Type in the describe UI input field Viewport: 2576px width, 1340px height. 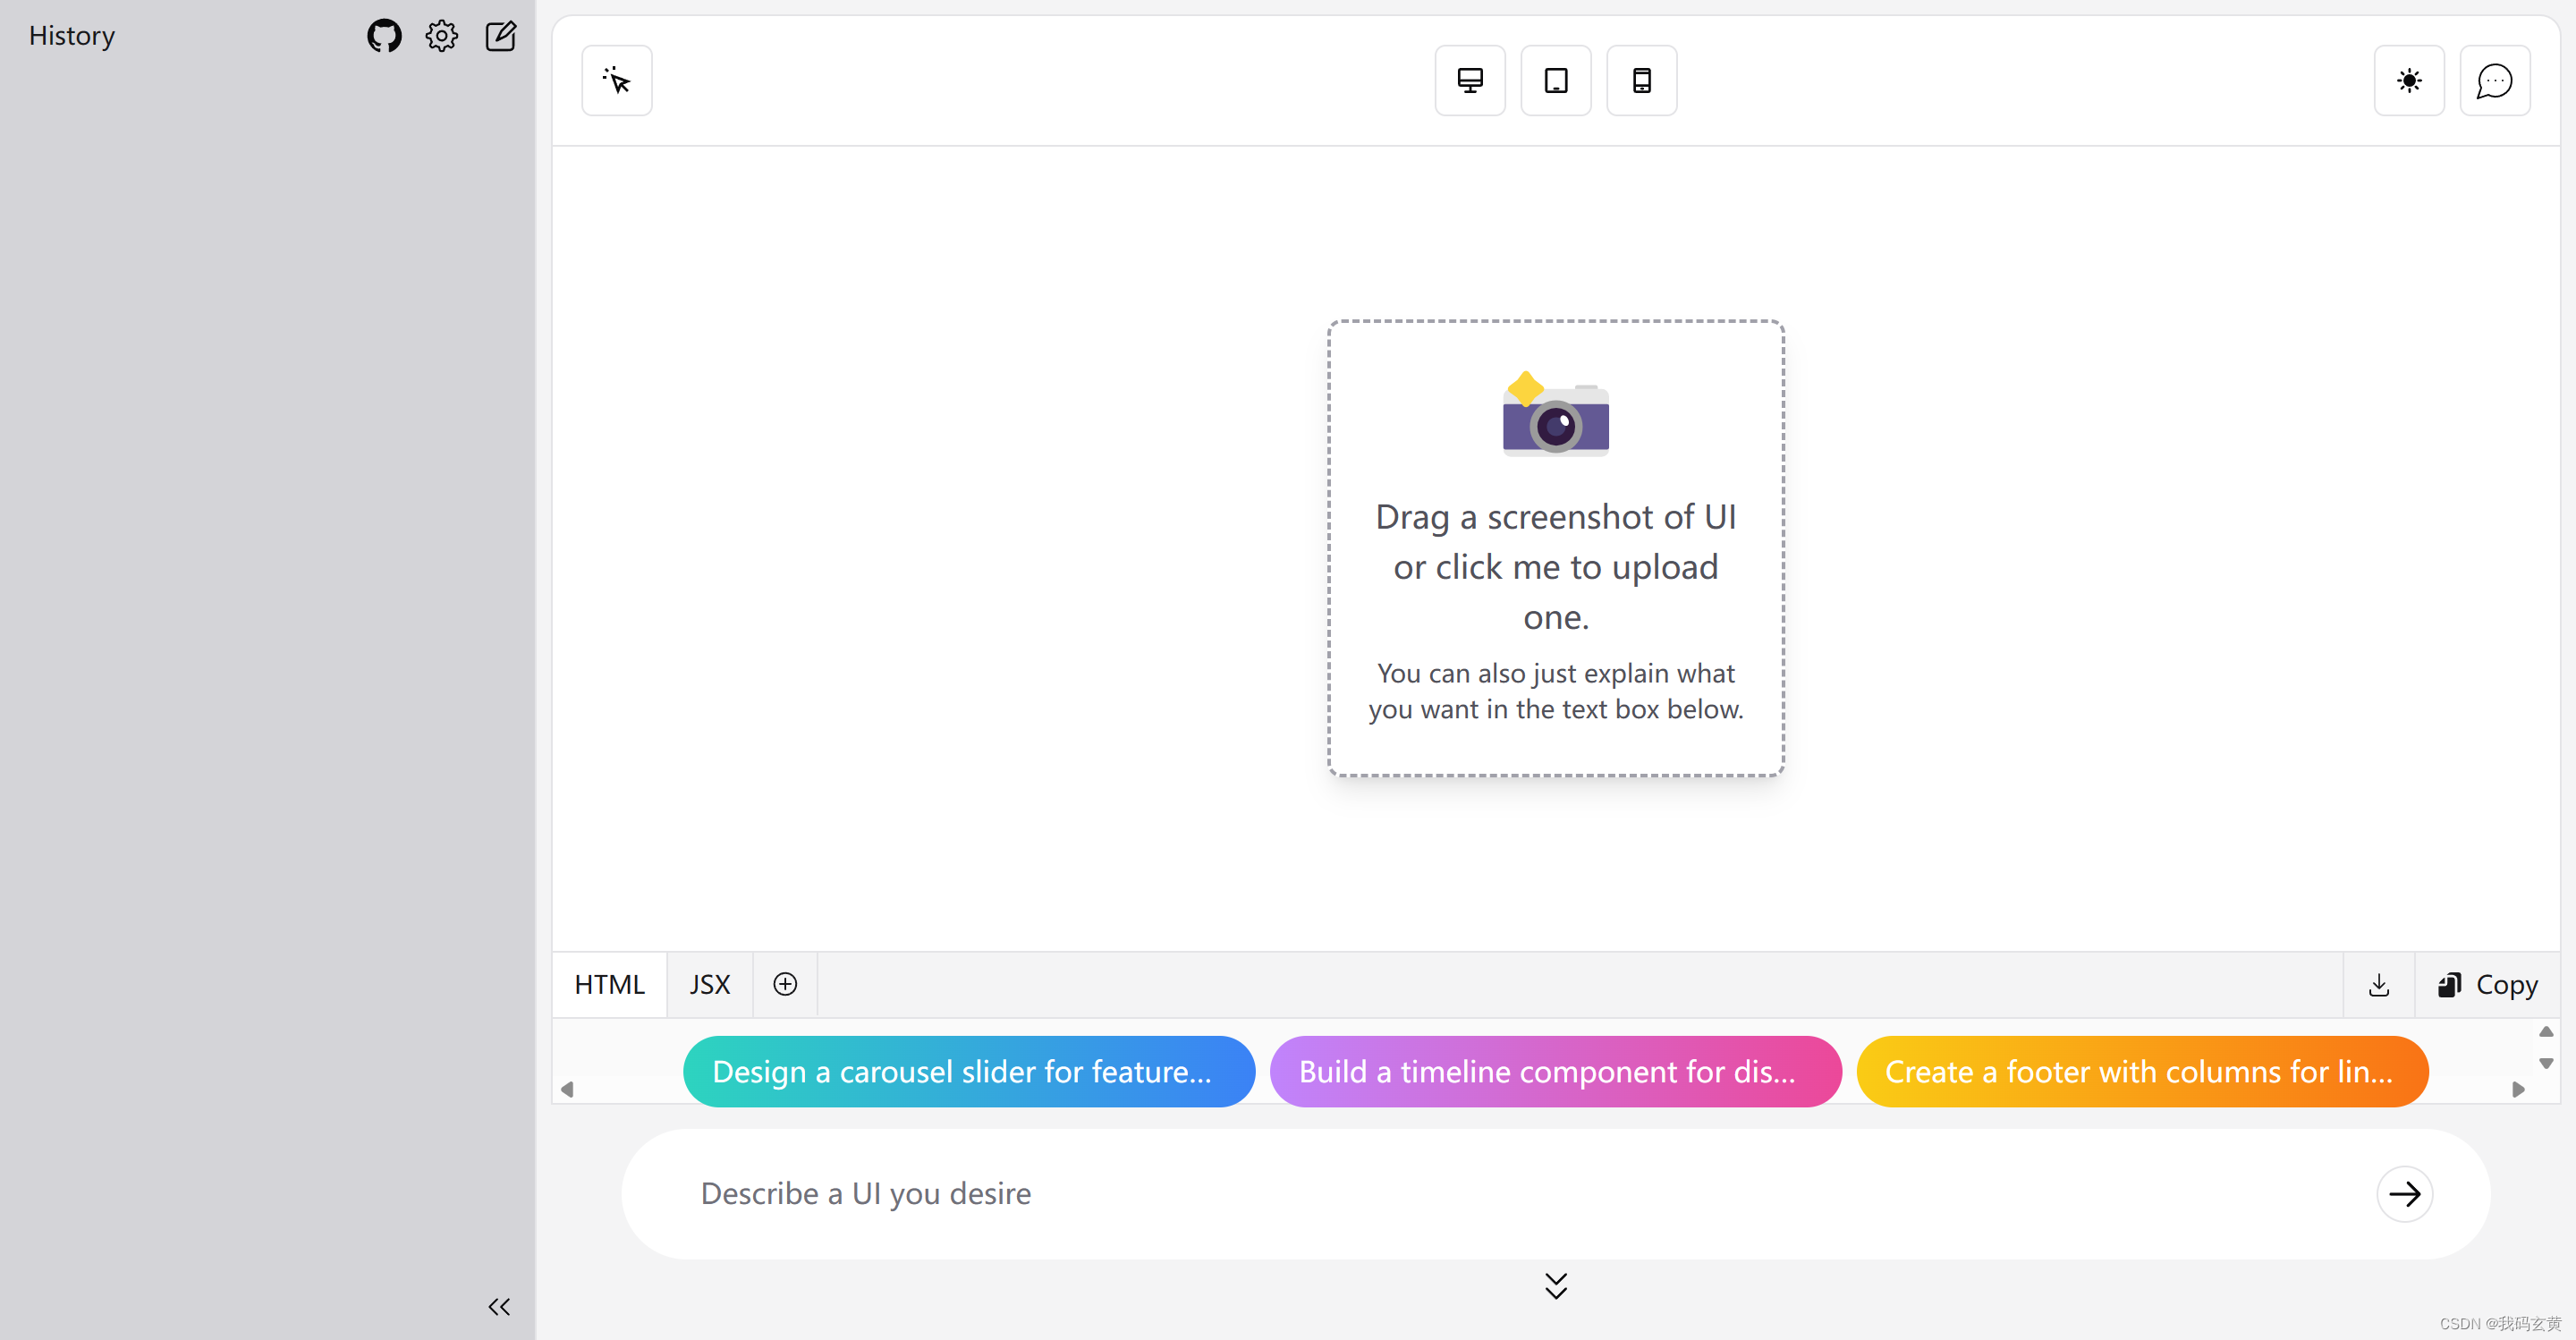point(1499,1192)
